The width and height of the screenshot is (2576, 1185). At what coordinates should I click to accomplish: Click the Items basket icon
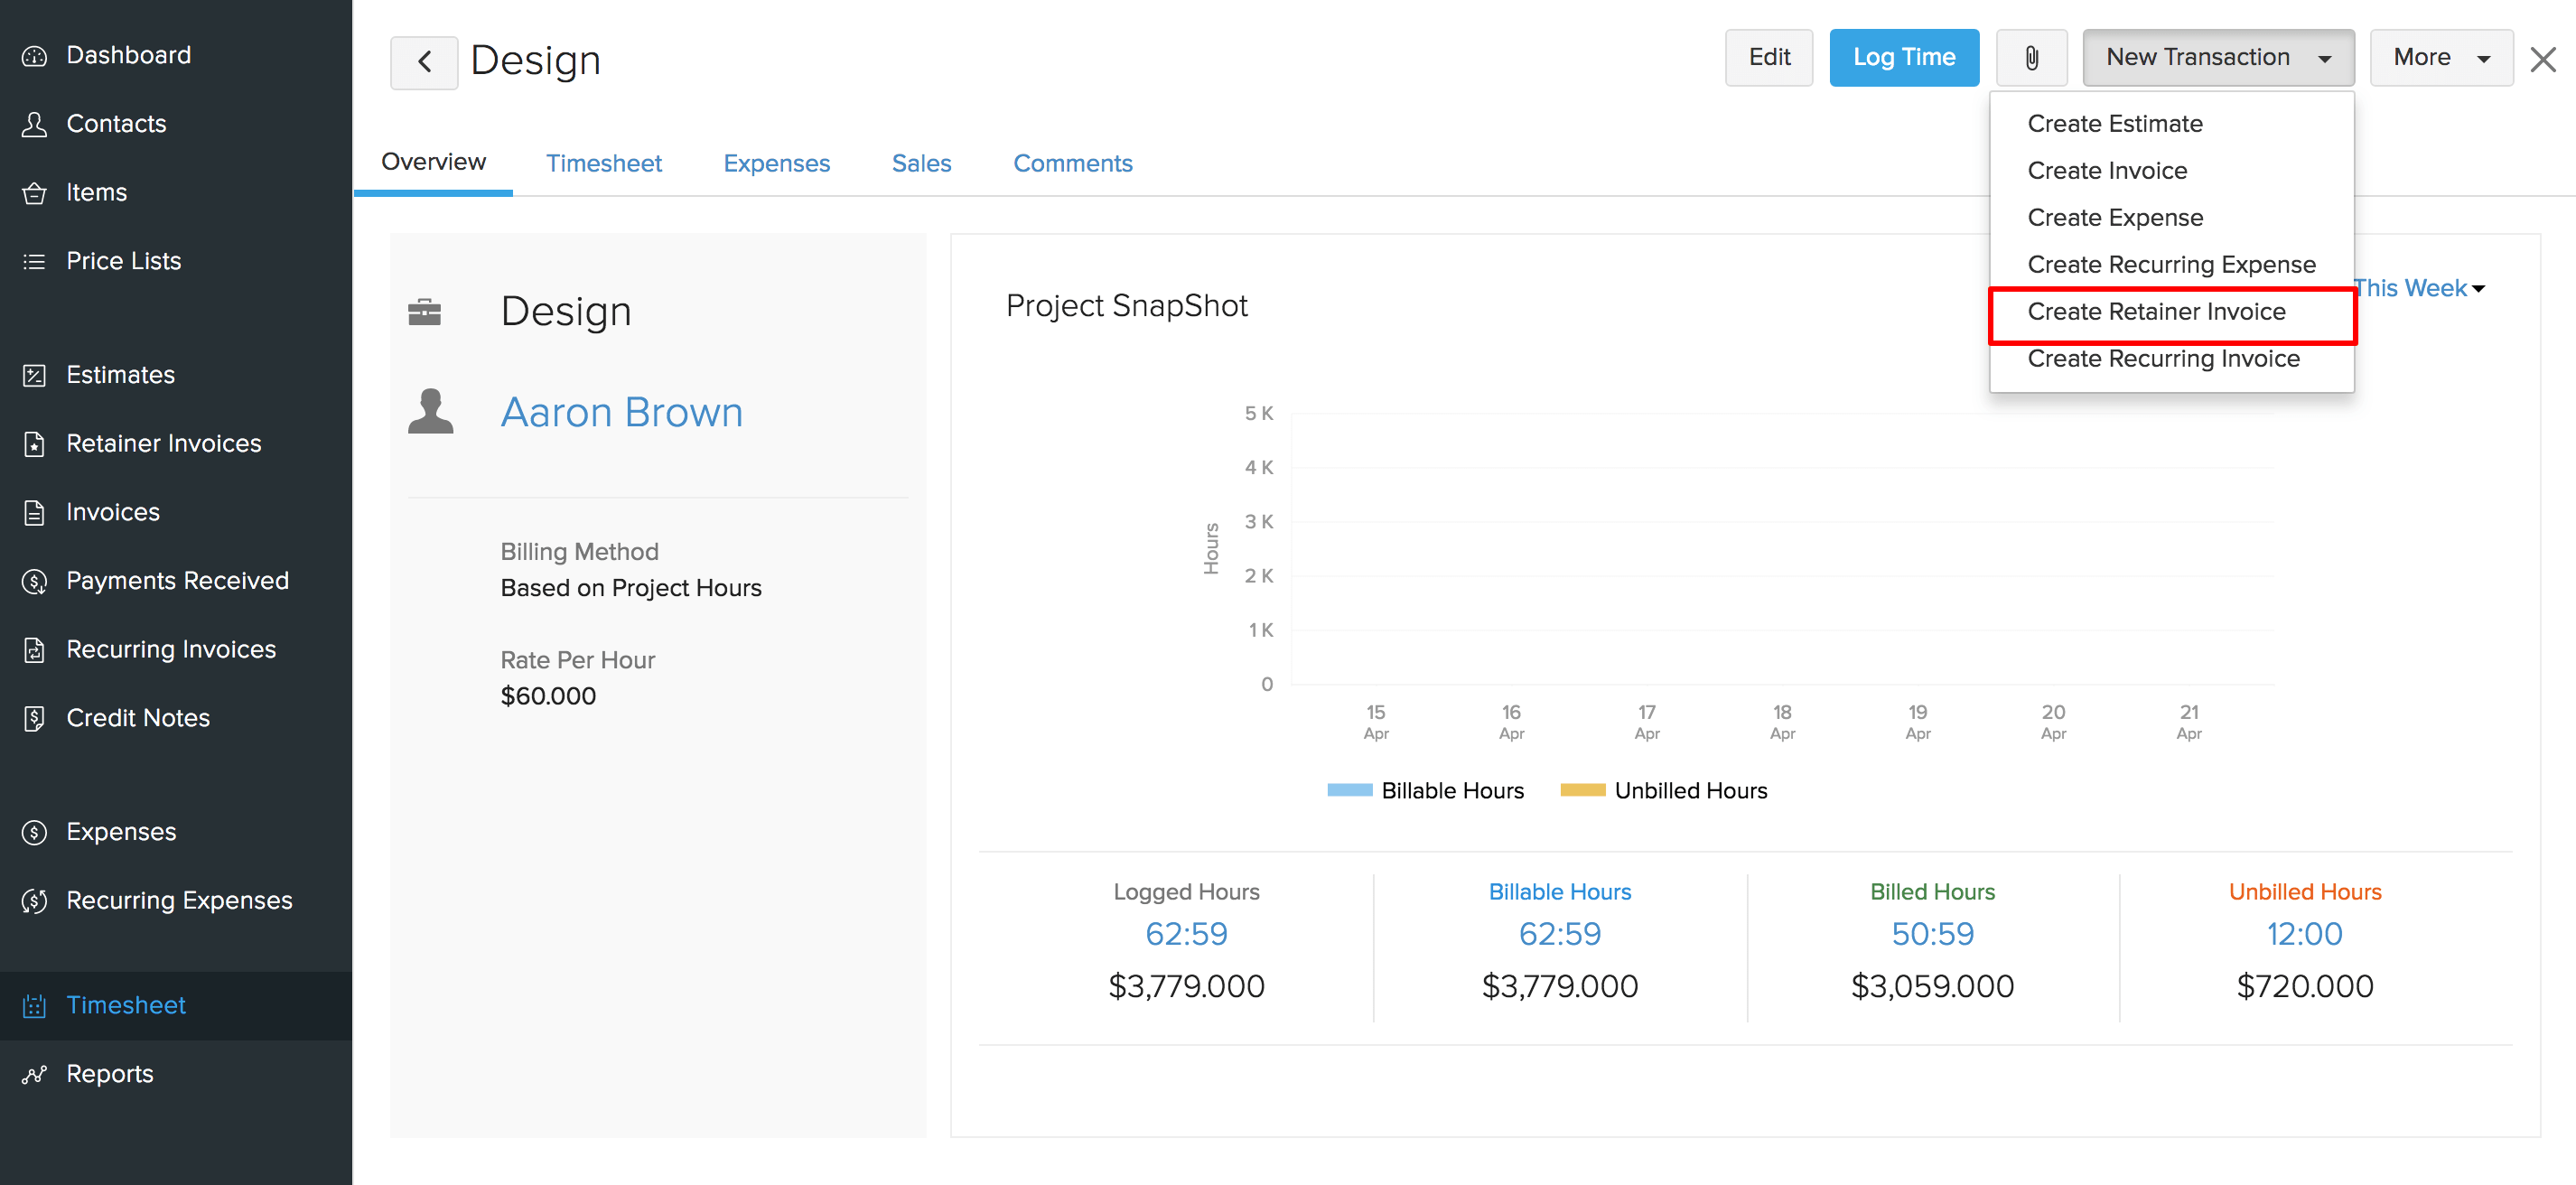click(34, 193)
